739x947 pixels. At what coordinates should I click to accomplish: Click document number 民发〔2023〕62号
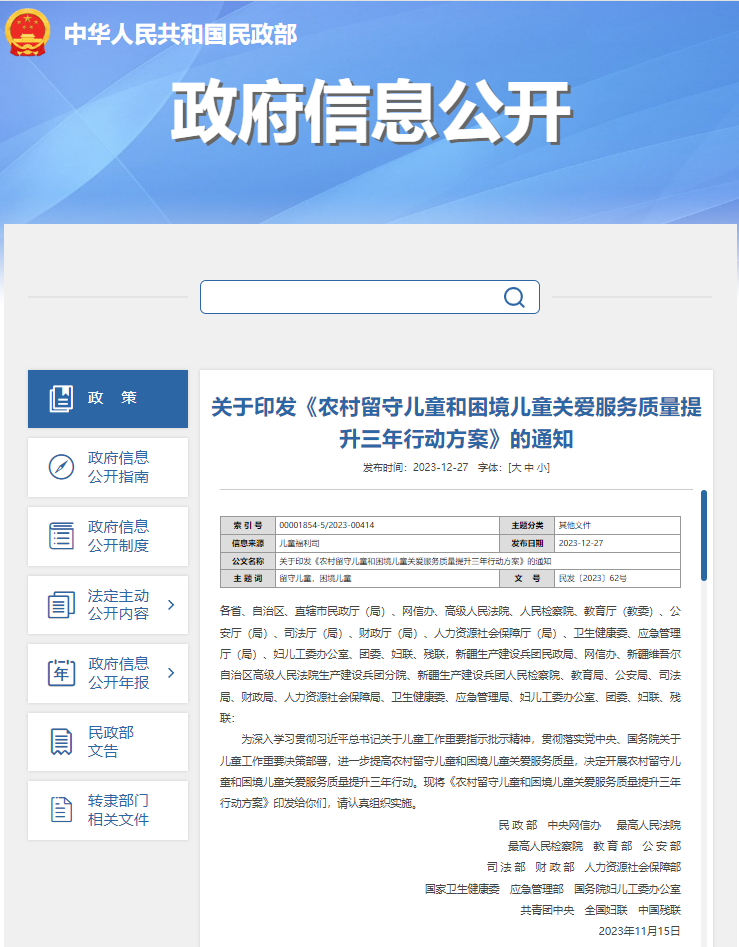click(592, 579)
